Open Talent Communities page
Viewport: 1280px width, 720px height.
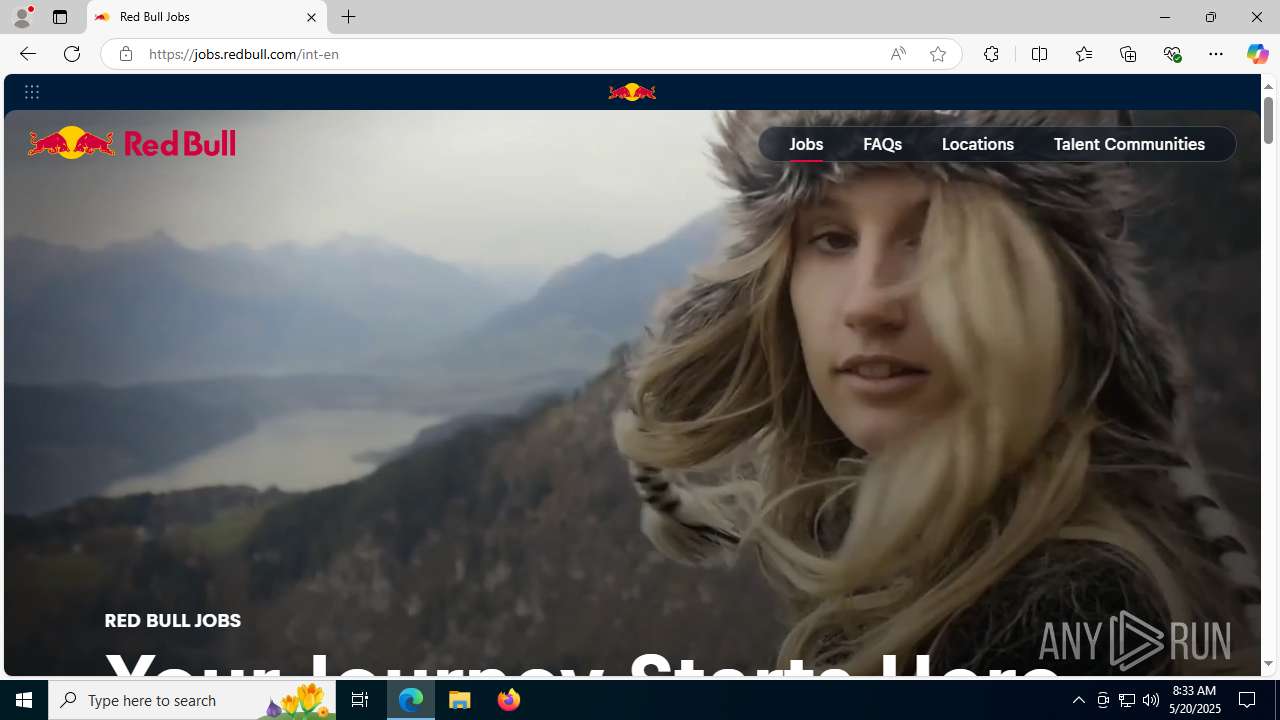(x=1129, y=144)
